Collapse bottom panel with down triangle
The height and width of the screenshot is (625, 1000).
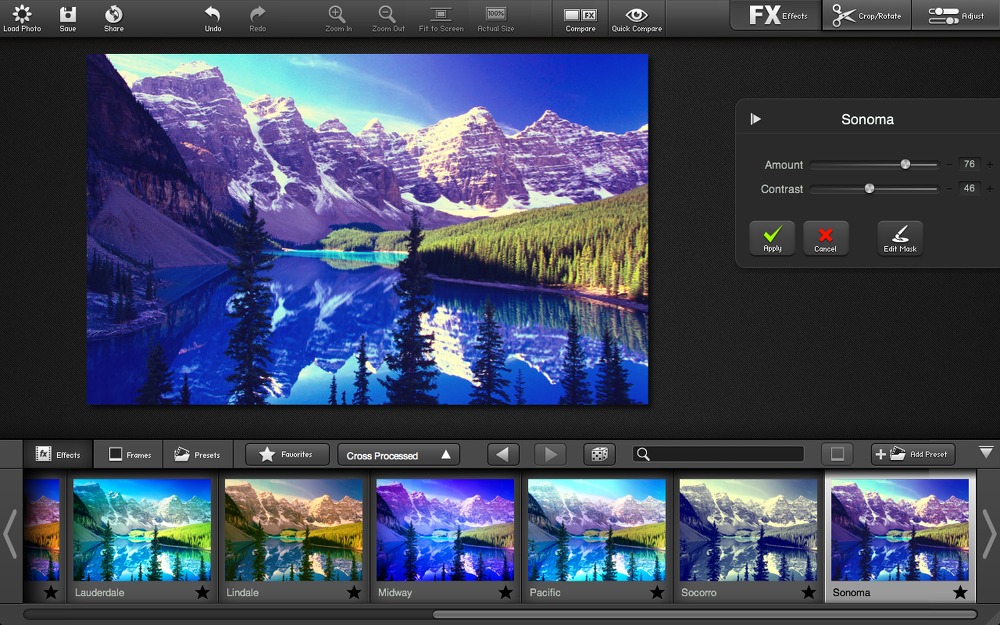986,452
